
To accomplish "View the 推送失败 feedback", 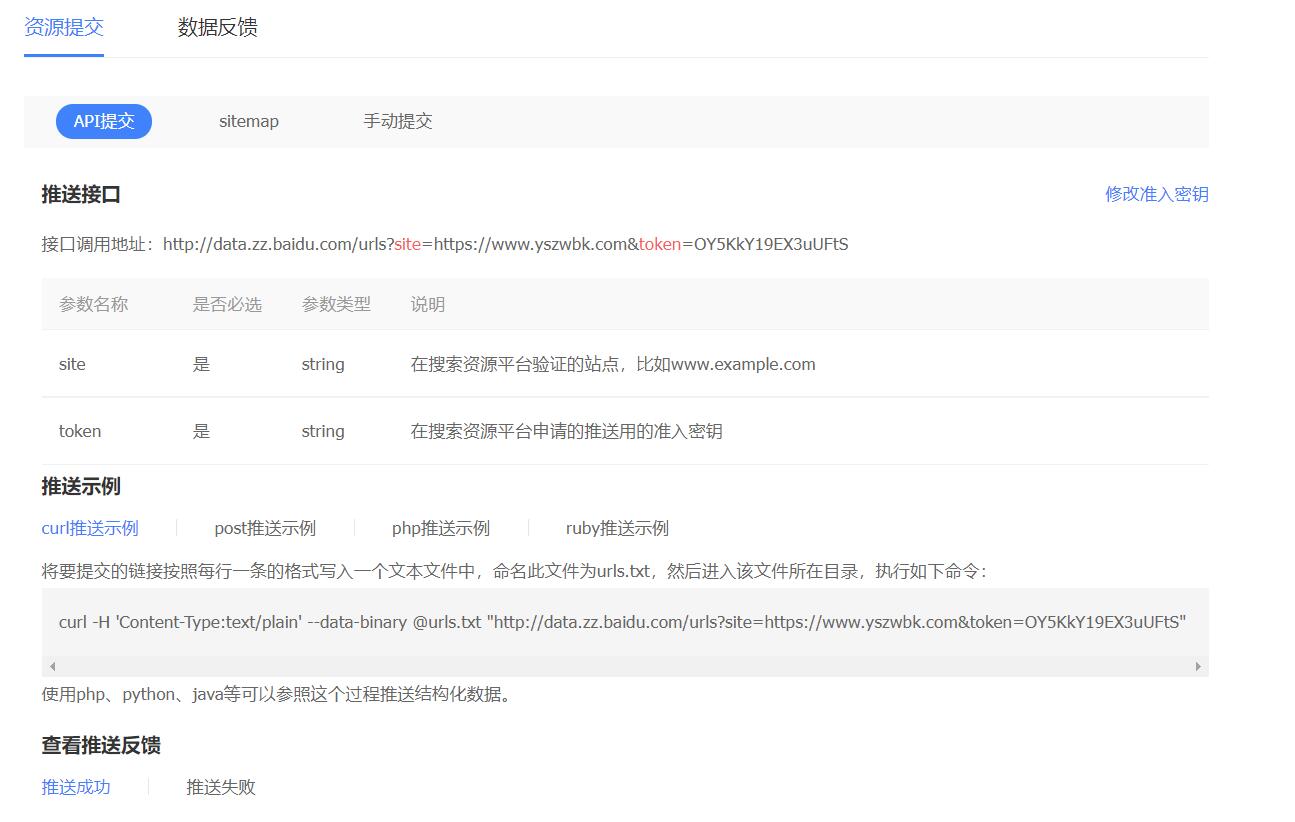I will point(221,787).
